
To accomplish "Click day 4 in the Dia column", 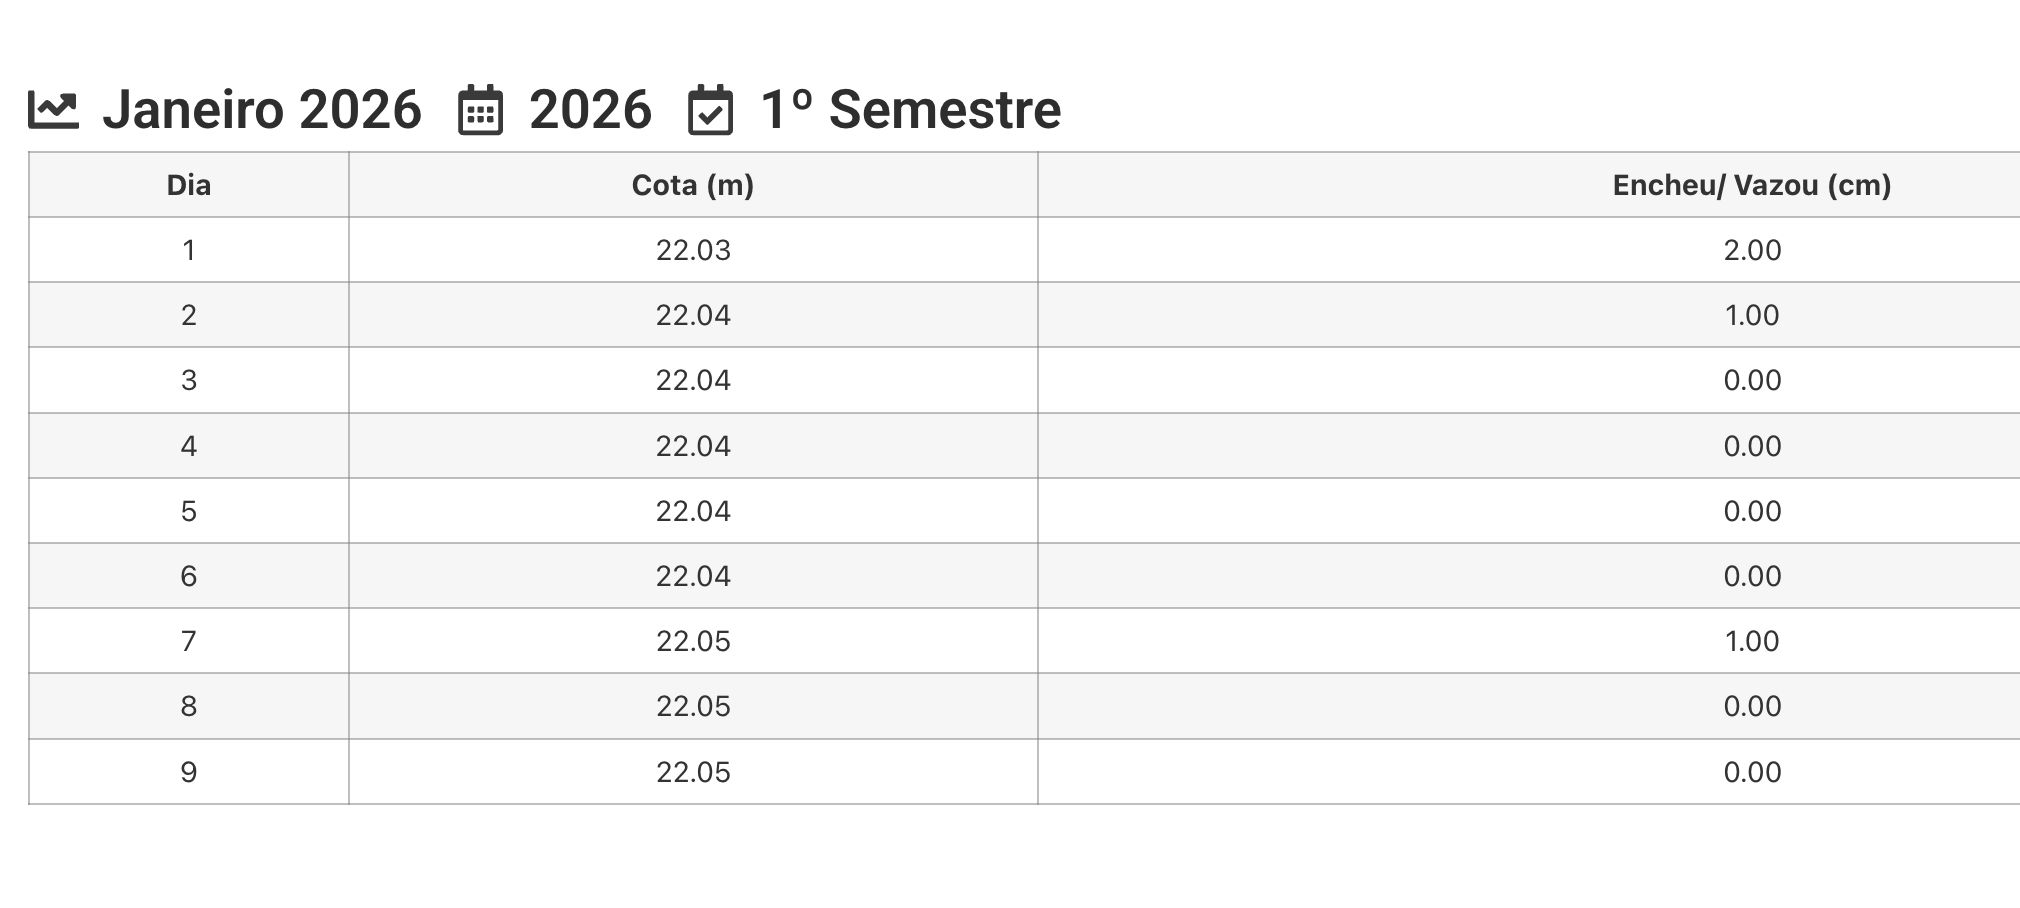I will [x=188, y=446].
